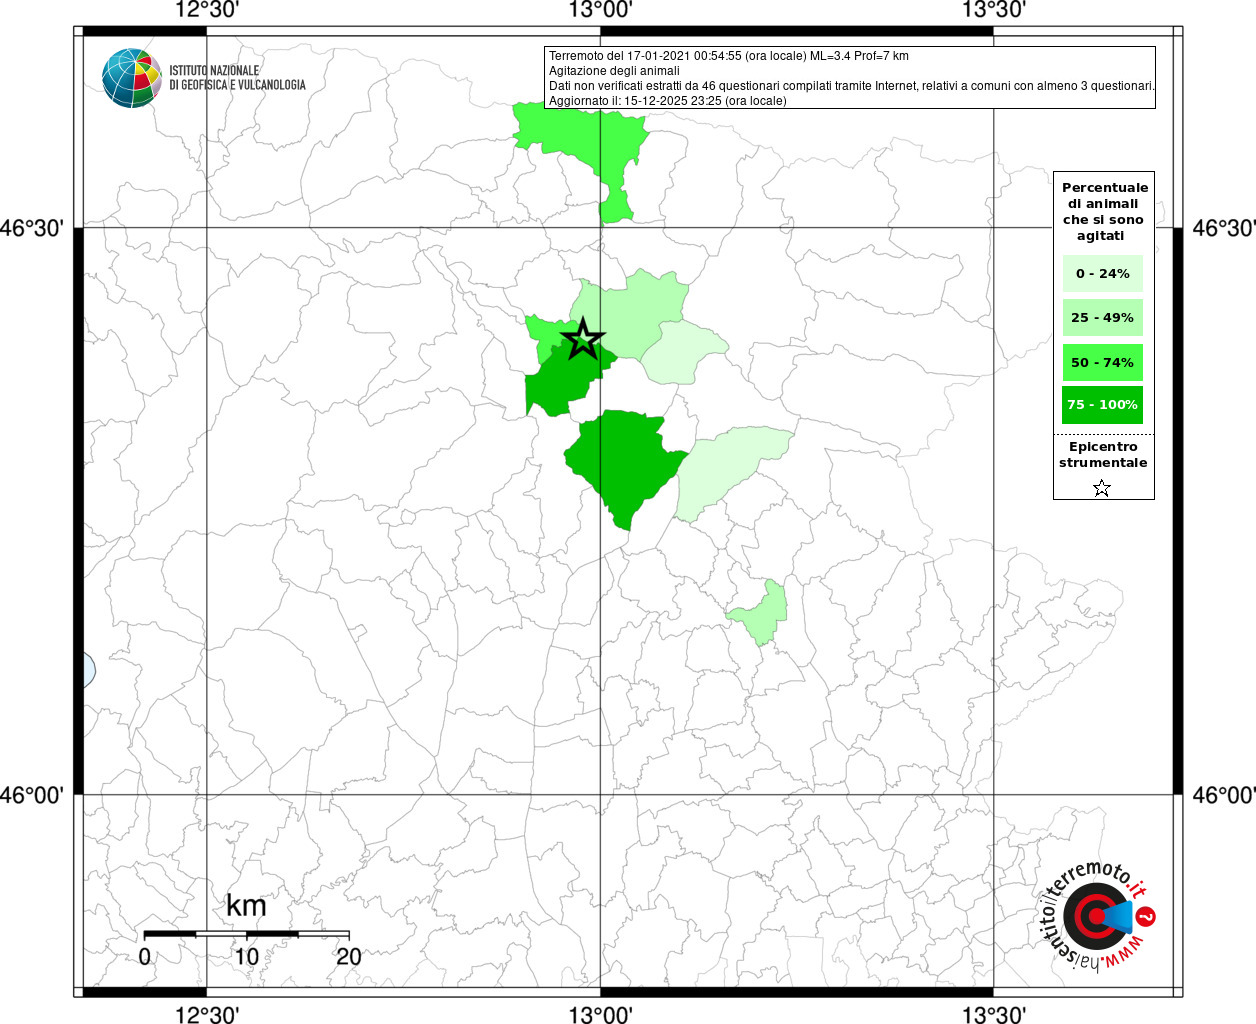
Task: Click the bottom 12°30' longitude label
Action: (x=206, y=1015)
